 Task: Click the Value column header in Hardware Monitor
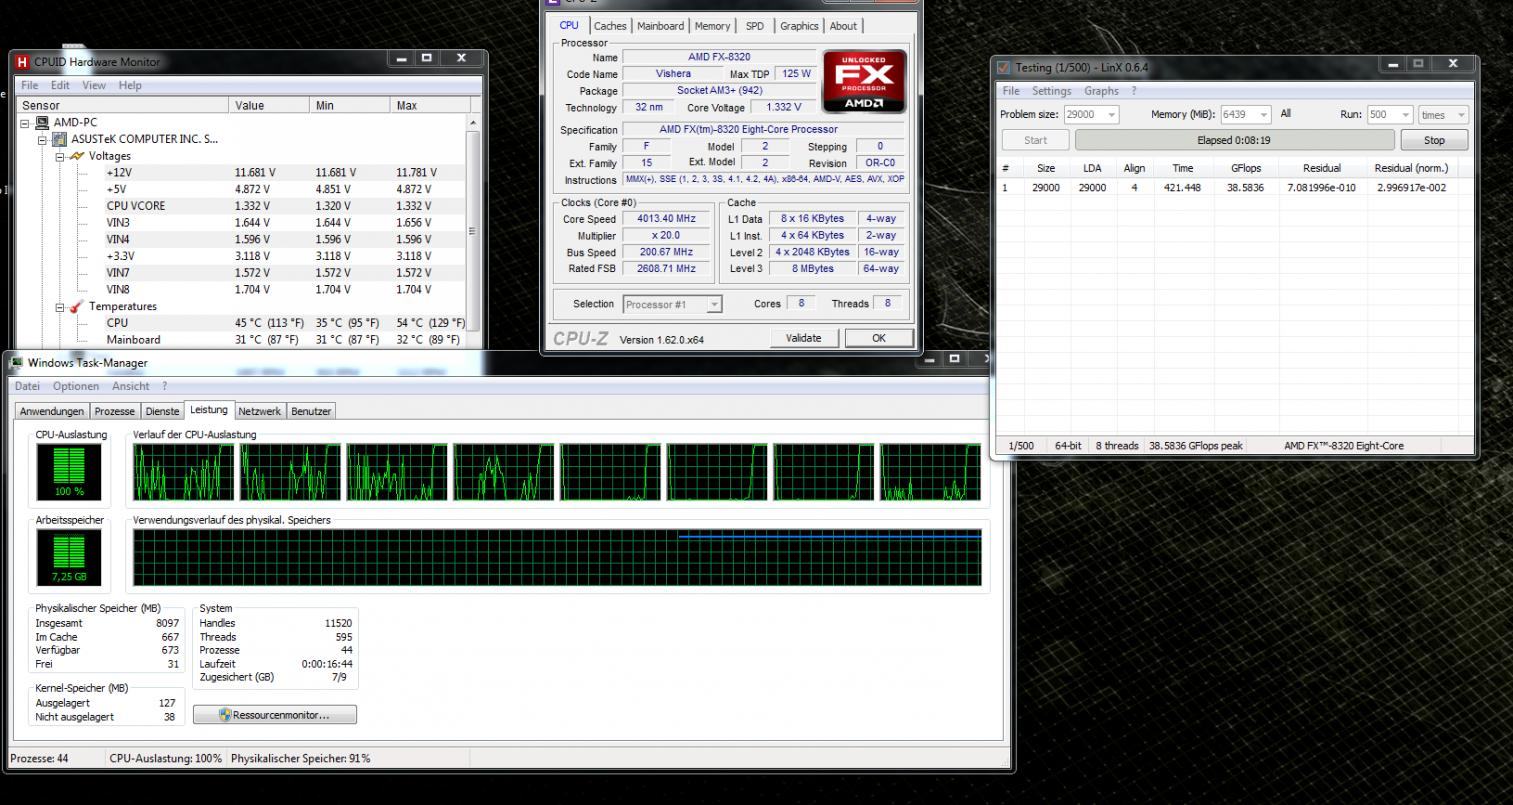269,105
